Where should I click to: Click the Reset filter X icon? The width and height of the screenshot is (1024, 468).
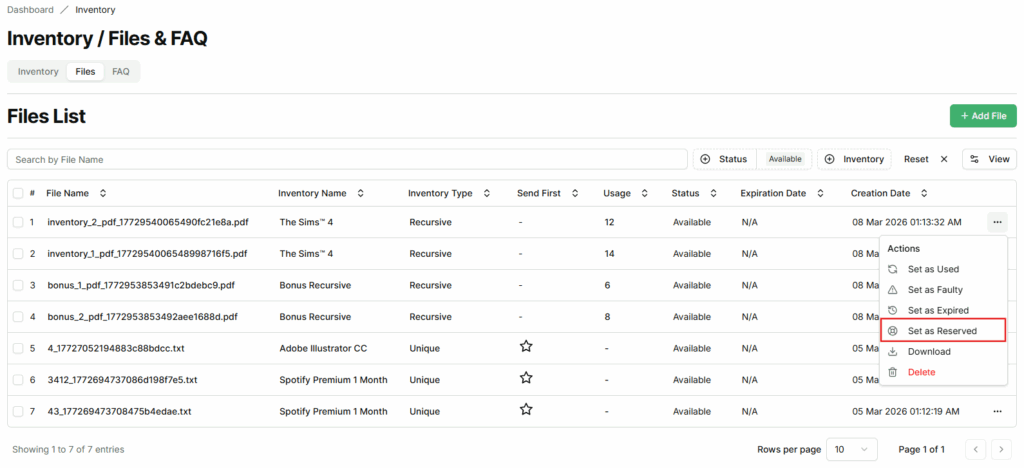(x=943, y=159)
